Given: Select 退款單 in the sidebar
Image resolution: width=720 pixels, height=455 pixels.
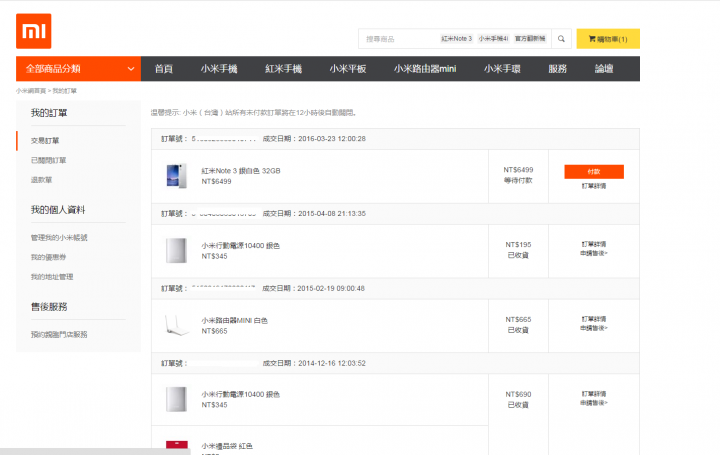Looking at the screenshot, I should 41,180.
